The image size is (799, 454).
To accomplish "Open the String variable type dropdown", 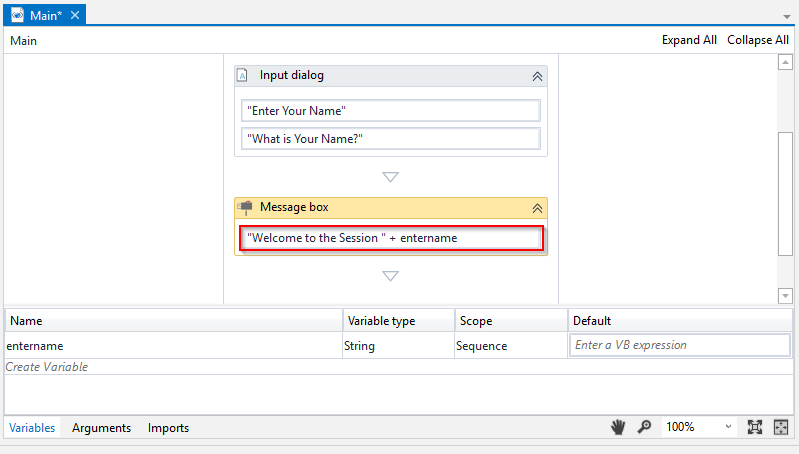I will tap(398, 345).
